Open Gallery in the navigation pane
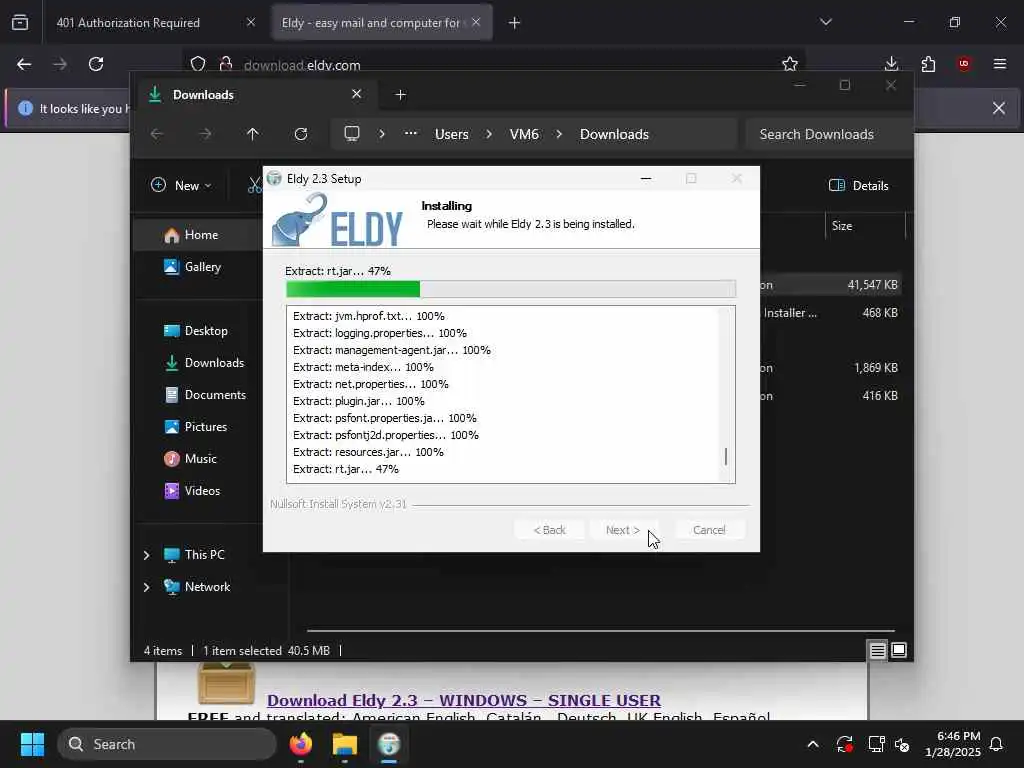This screenshot has width=1024, height=768. pos(202,266)
